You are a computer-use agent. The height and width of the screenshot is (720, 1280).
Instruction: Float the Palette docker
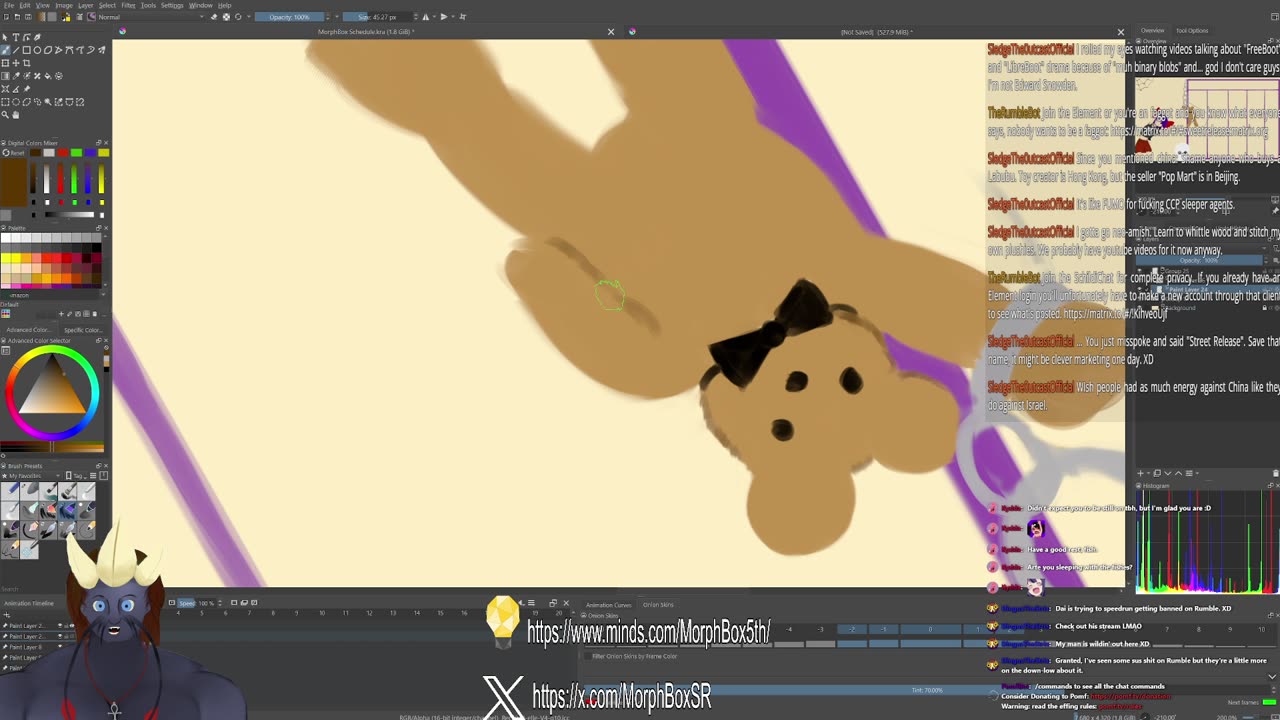(x=98, y=228)
